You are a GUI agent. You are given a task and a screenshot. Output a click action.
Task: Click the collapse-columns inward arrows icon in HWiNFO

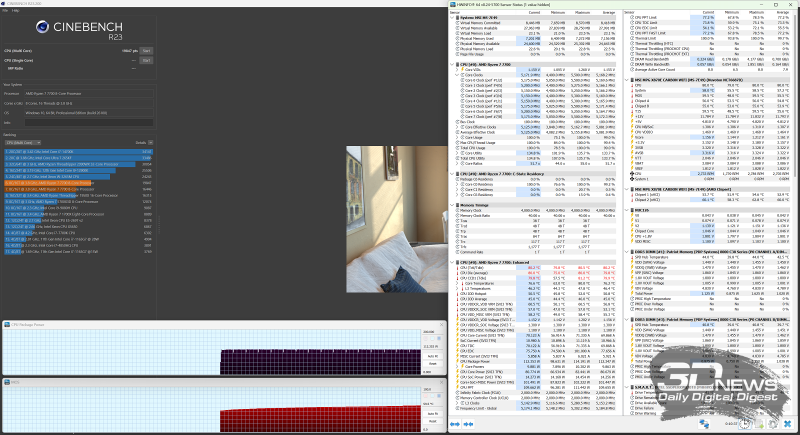click(x=468, y=424)
